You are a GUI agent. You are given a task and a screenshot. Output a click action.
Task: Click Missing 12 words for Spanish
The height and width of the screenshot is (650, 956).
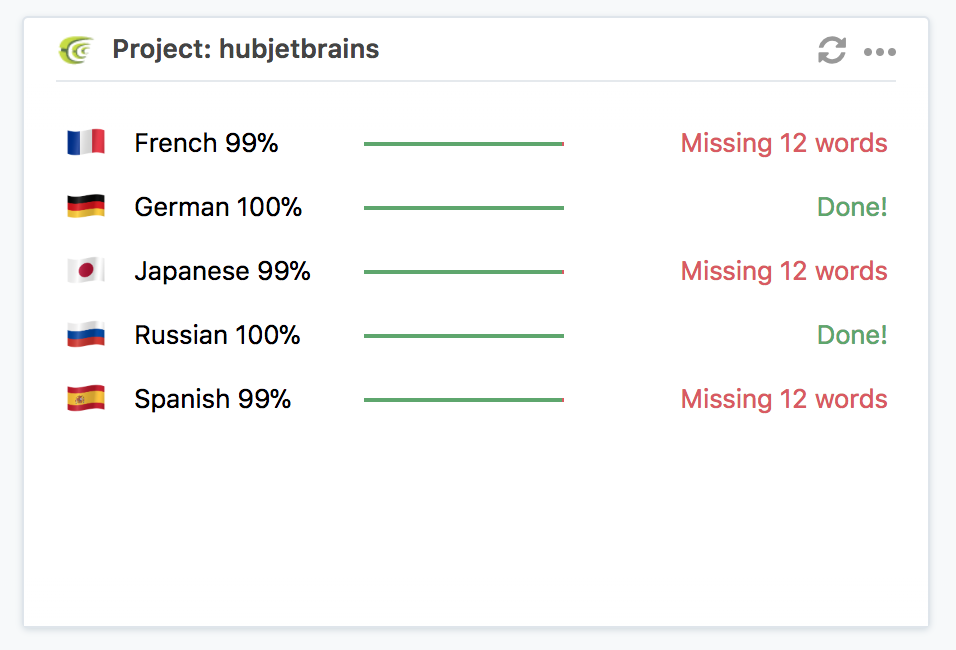784,399
